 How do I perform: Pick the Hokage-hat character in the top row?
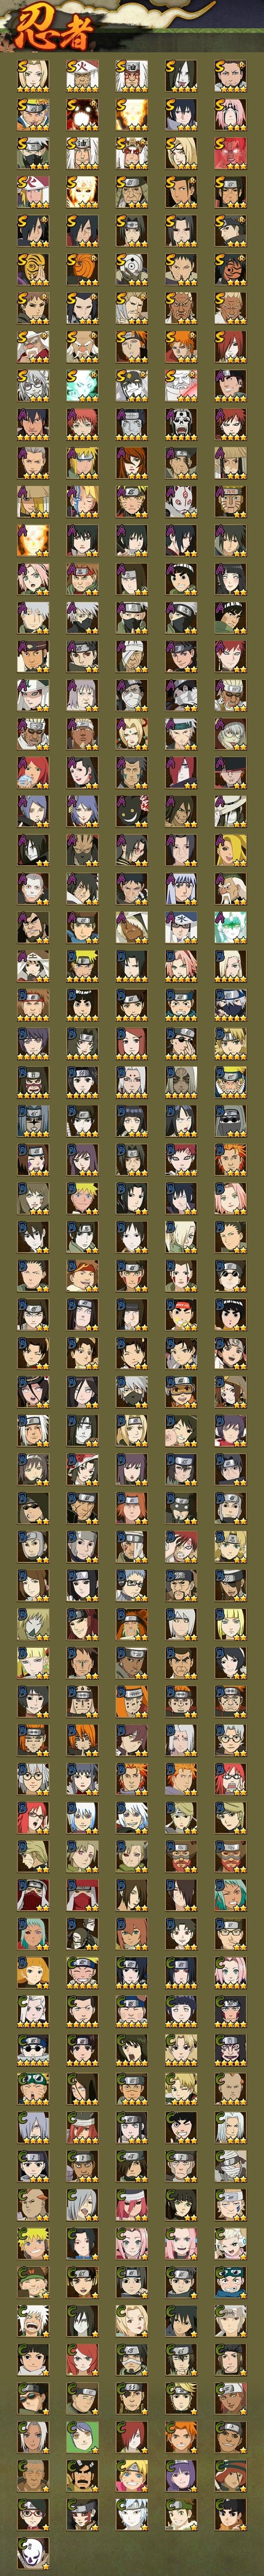pos(82,76)
